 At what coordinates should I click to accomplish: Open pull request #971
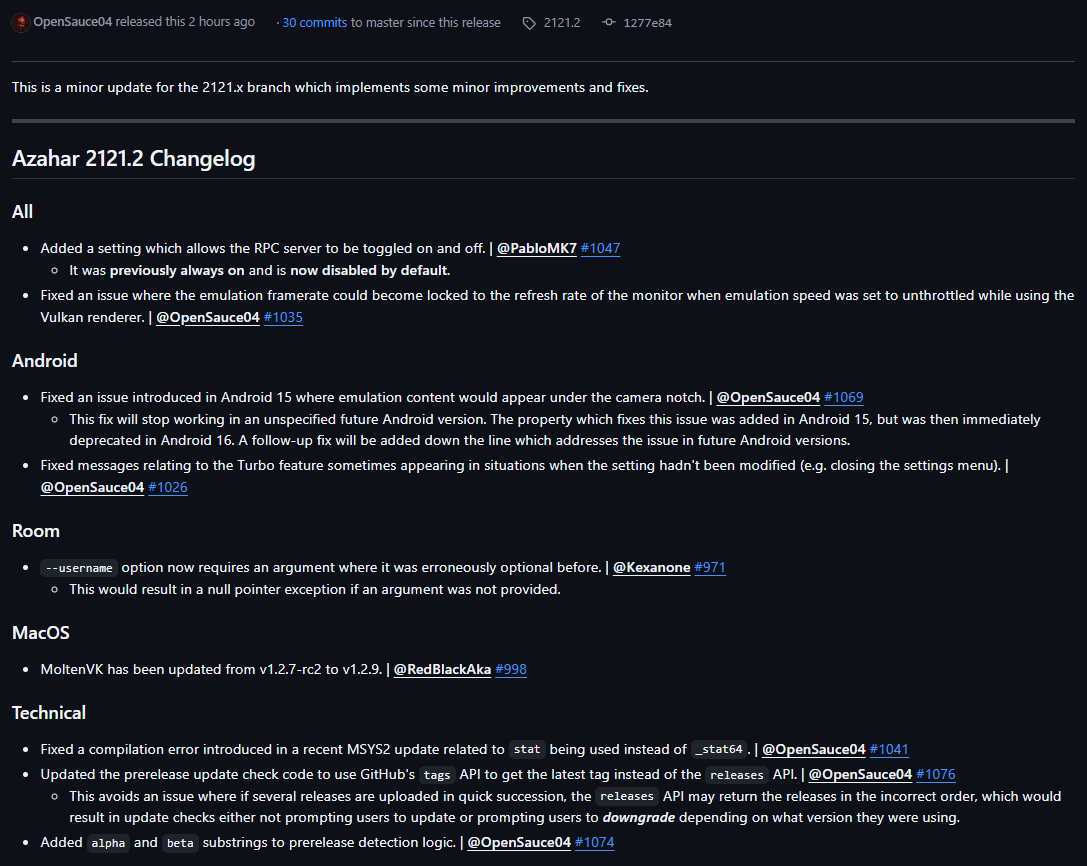point(710,567)
